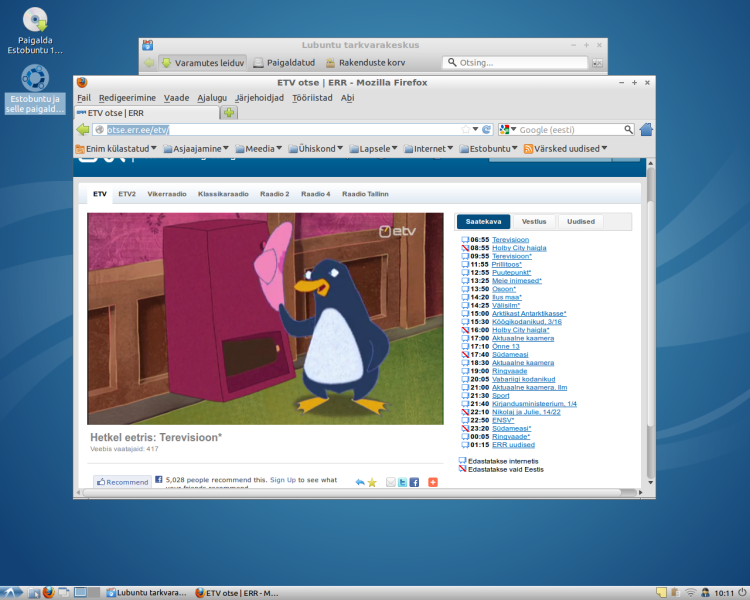The width and height of the screenshot is (750, 600).
Task: Expand Ühiskond bookmarks folder
Action: pyautogui.click(x=316, y=149)
